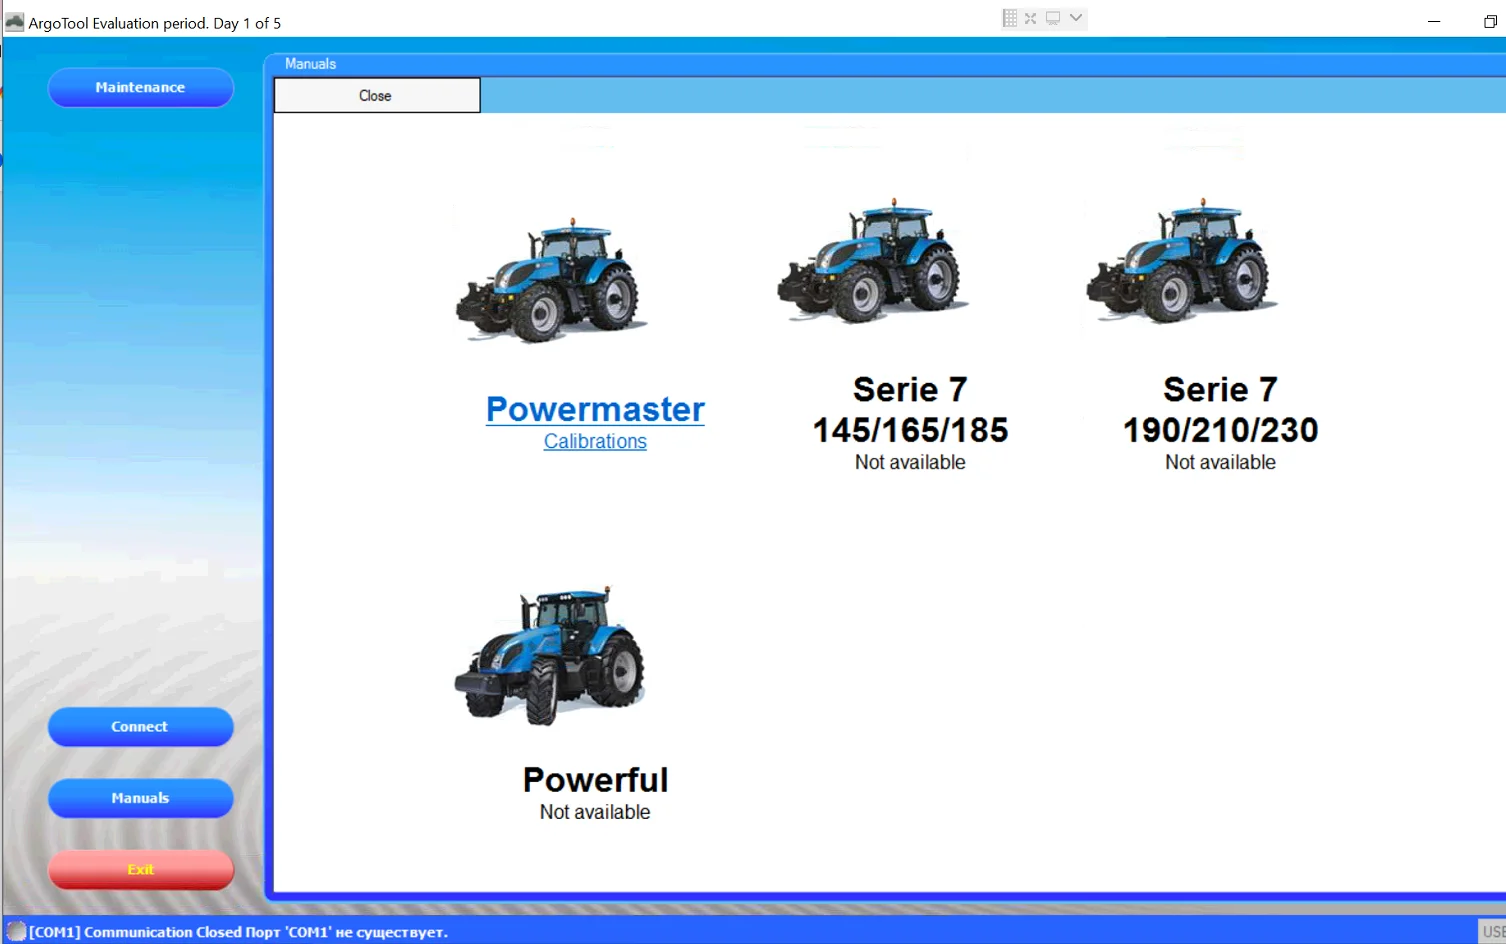Click 'Not available' under Serie 7 145/165/185
The width and height of the screenshot is (1506, 944).
pos(910,462)
